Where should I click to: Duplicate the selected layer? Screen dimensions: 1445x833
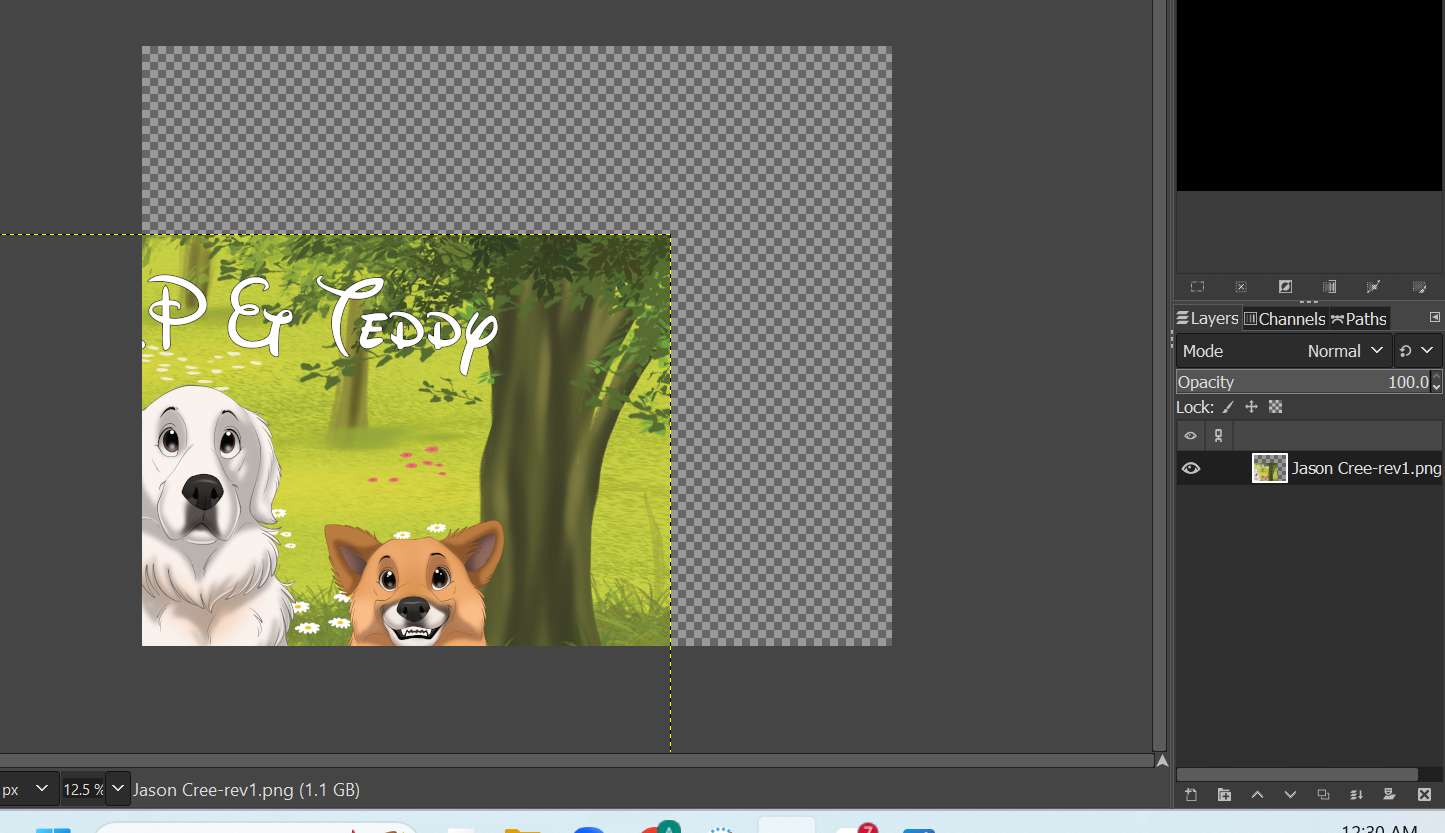click(x=1323, y=795)
